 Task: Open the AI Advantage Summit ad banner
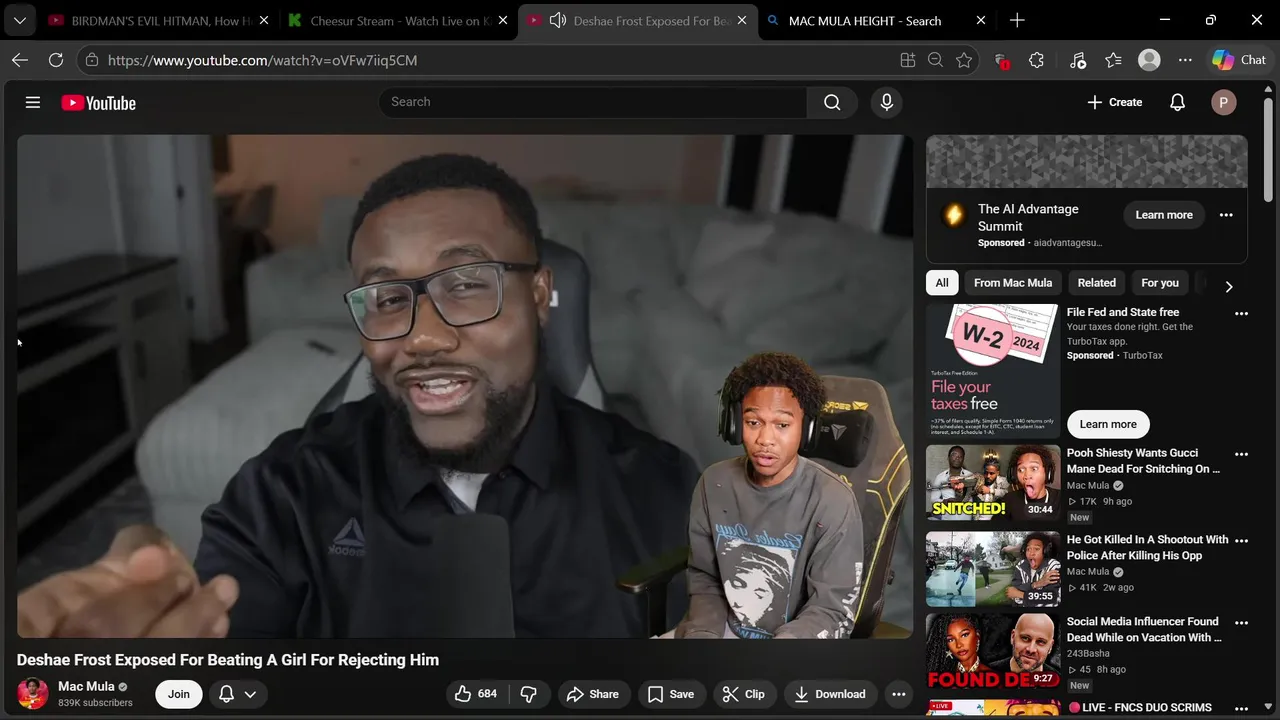point(1087,161)
